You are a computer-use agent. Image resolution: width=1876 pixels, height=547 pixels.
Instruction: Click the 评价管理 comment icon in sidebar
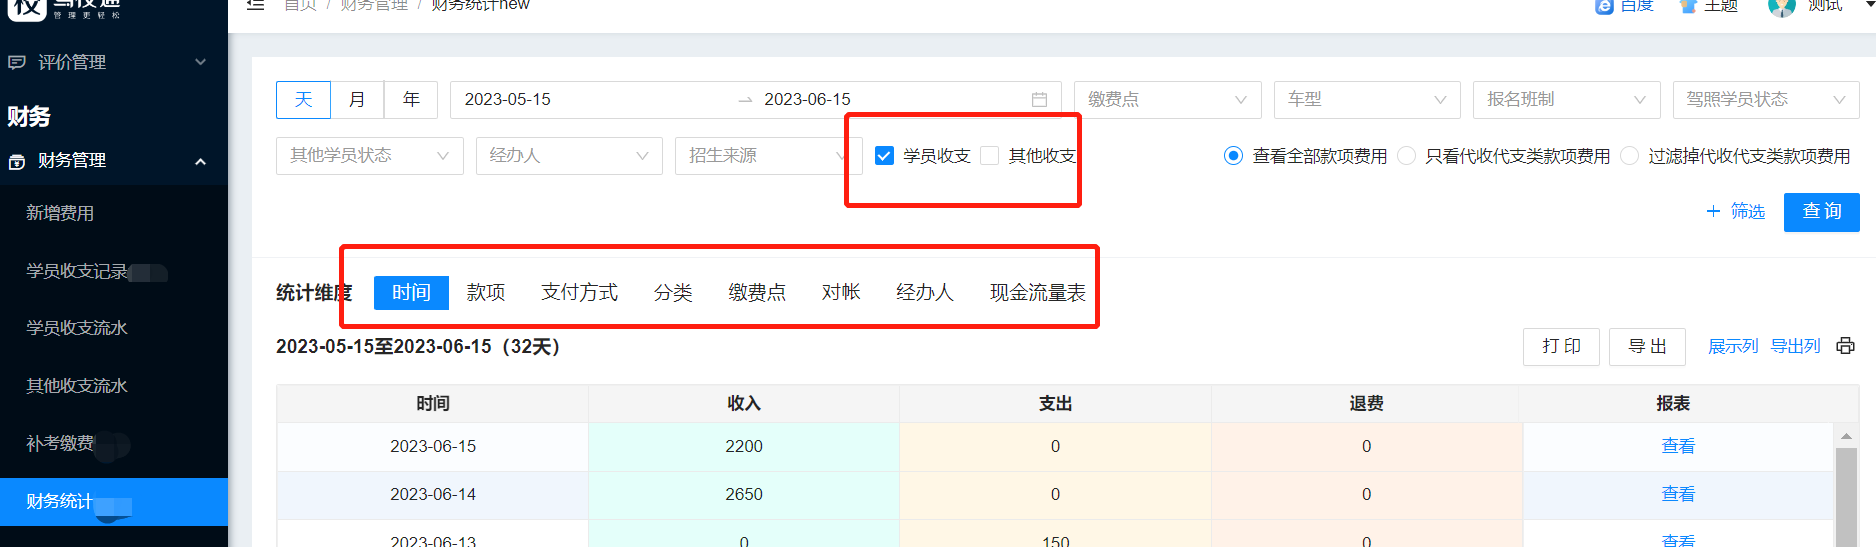click(x=16, y=62)
